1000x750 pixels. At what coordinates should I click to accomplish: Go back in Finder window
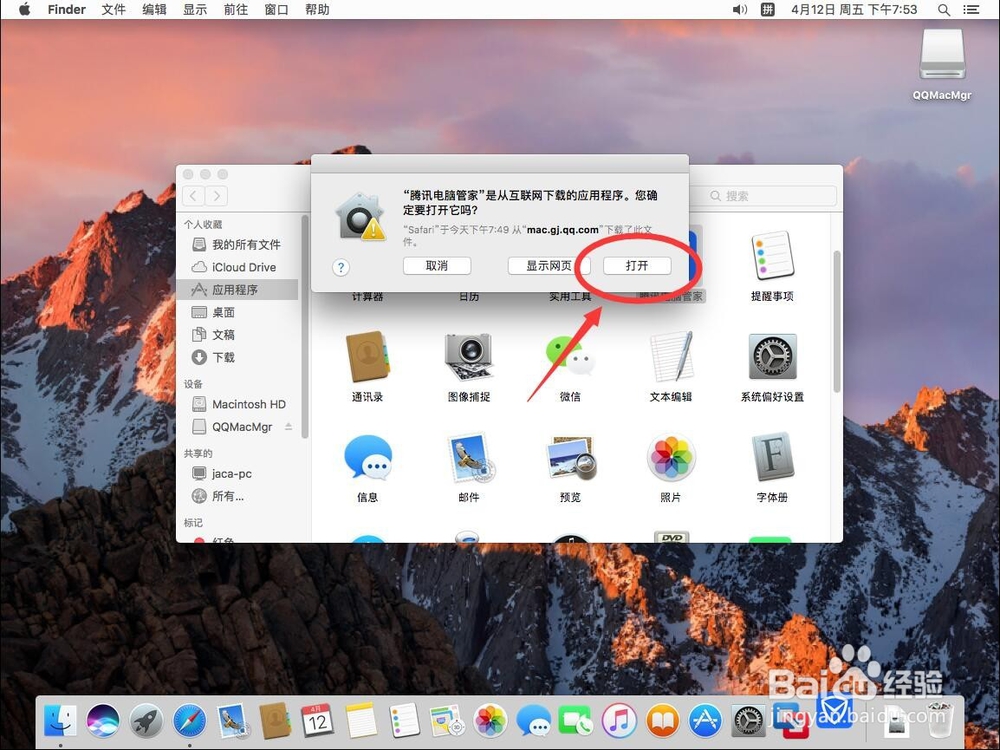[x=194, y=196]
